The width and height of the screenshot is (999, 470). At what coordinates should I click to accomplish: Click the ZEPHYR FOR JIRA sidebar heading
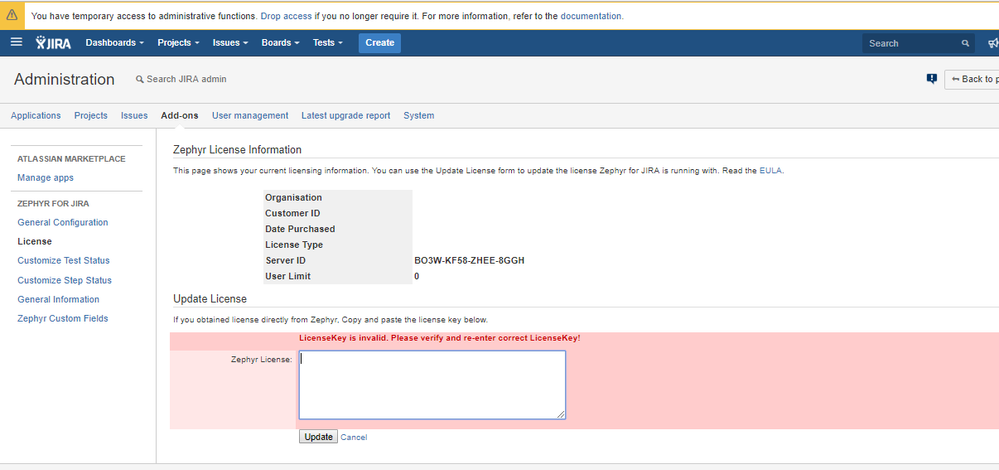point(53,204)
